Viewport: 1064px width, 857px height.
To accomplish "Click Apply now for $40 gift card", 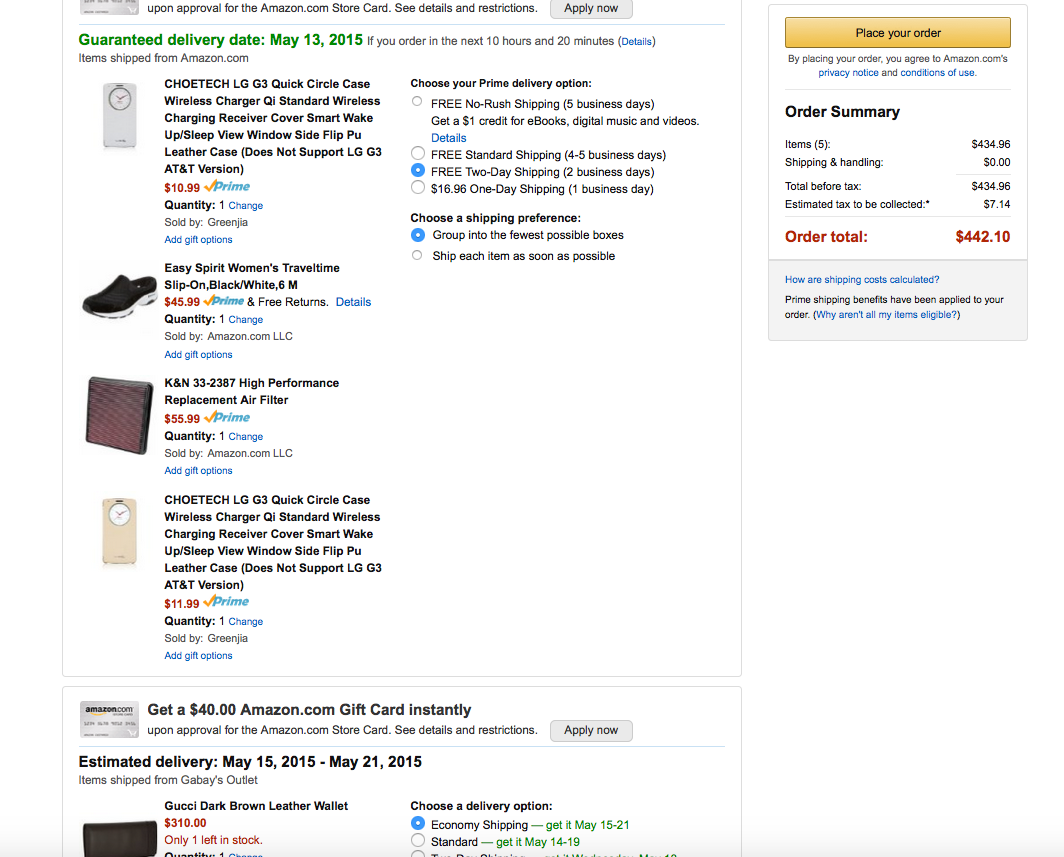I will [x=591, y=730].
